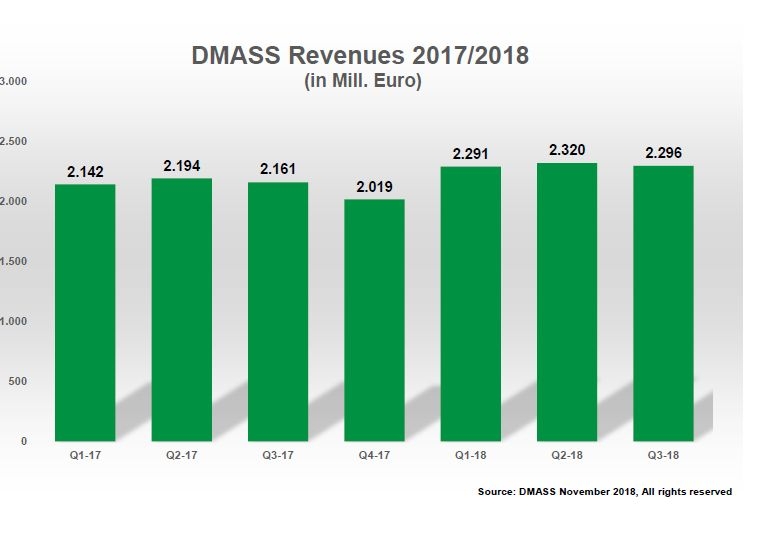The width and height of the screenshot is (766, 536).
Task: Select the Q2-18 axis label
Action: [x=566, y=456]
